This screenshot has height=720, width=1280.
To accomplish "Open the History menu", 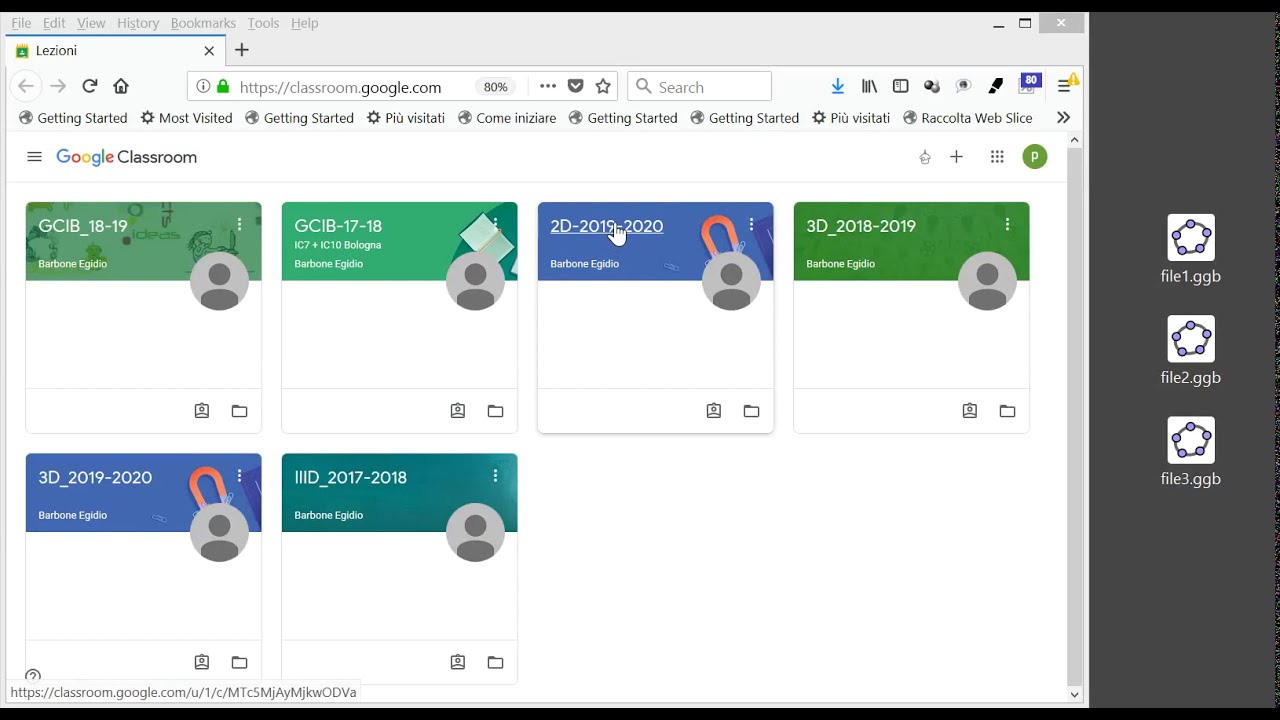I will [138, 23].
